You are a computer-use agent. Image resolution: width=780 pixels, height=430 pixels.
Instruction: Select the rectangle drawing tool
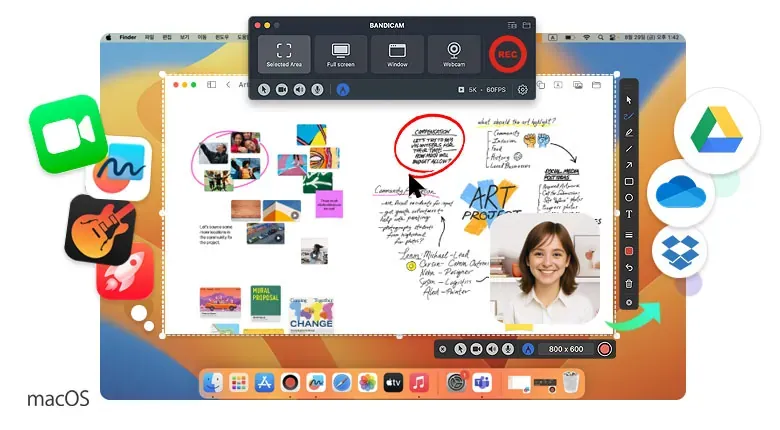coord(629,181)
